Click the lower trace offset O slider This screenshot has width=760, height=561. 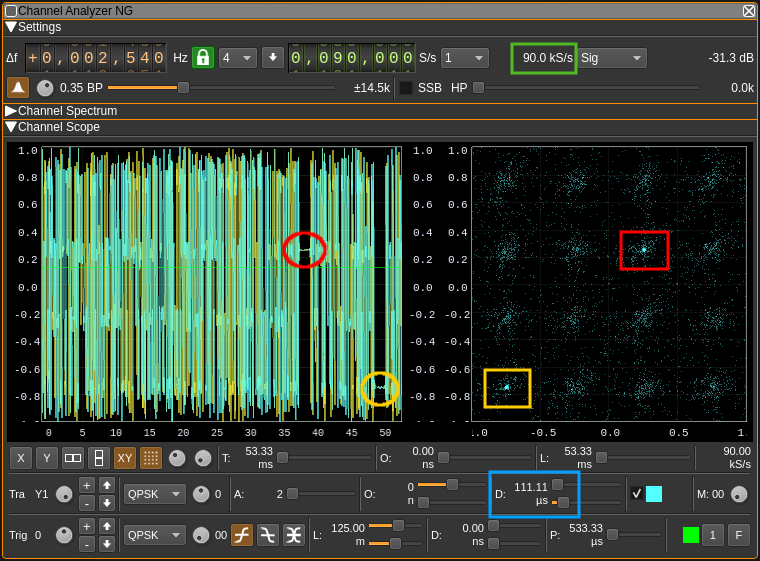(423, 503)
